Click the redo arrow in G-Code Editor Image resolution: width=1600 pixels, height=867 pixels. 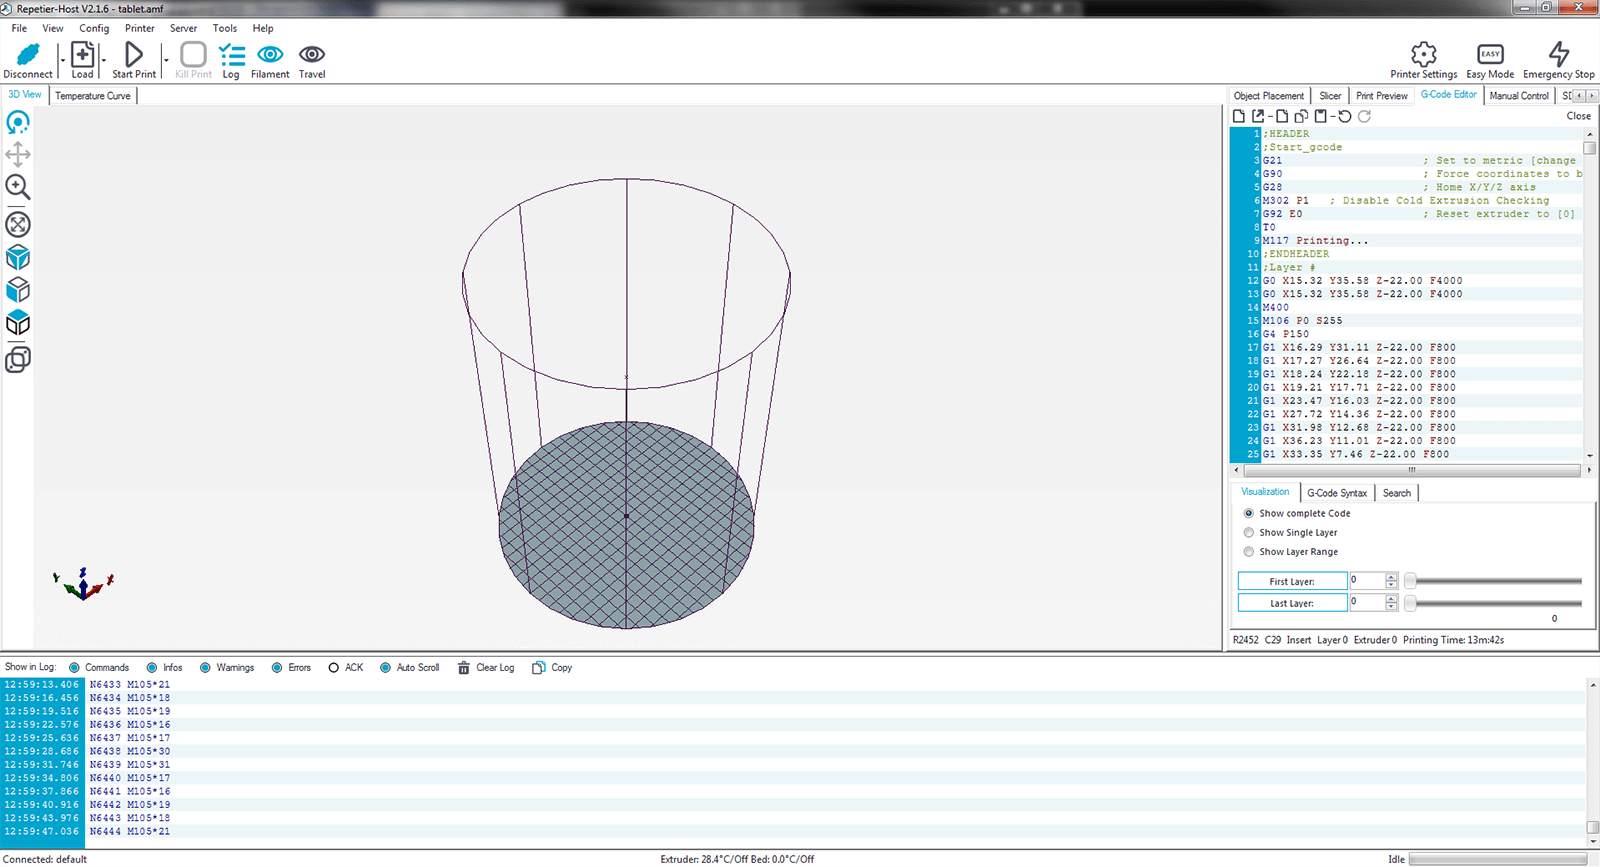1364,116
